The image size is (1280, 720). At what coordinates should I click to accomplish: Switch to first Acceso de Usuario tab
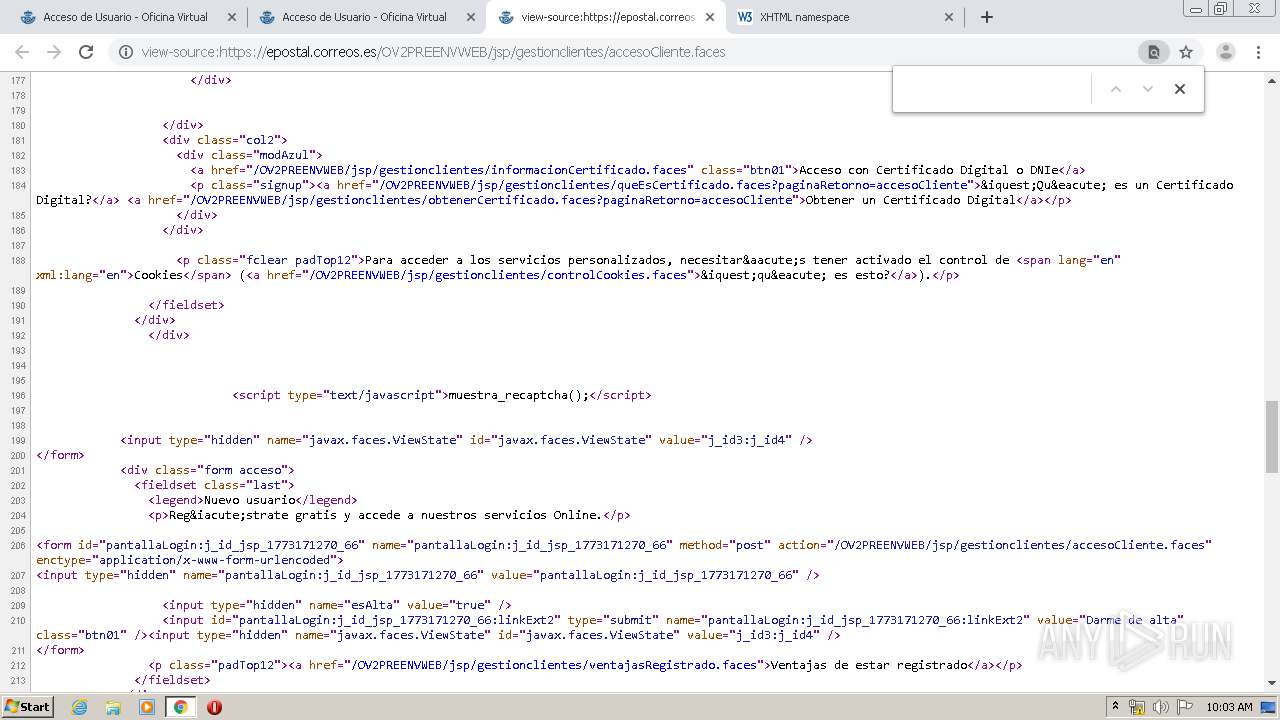pyautogui.click(x=126, y=17)
